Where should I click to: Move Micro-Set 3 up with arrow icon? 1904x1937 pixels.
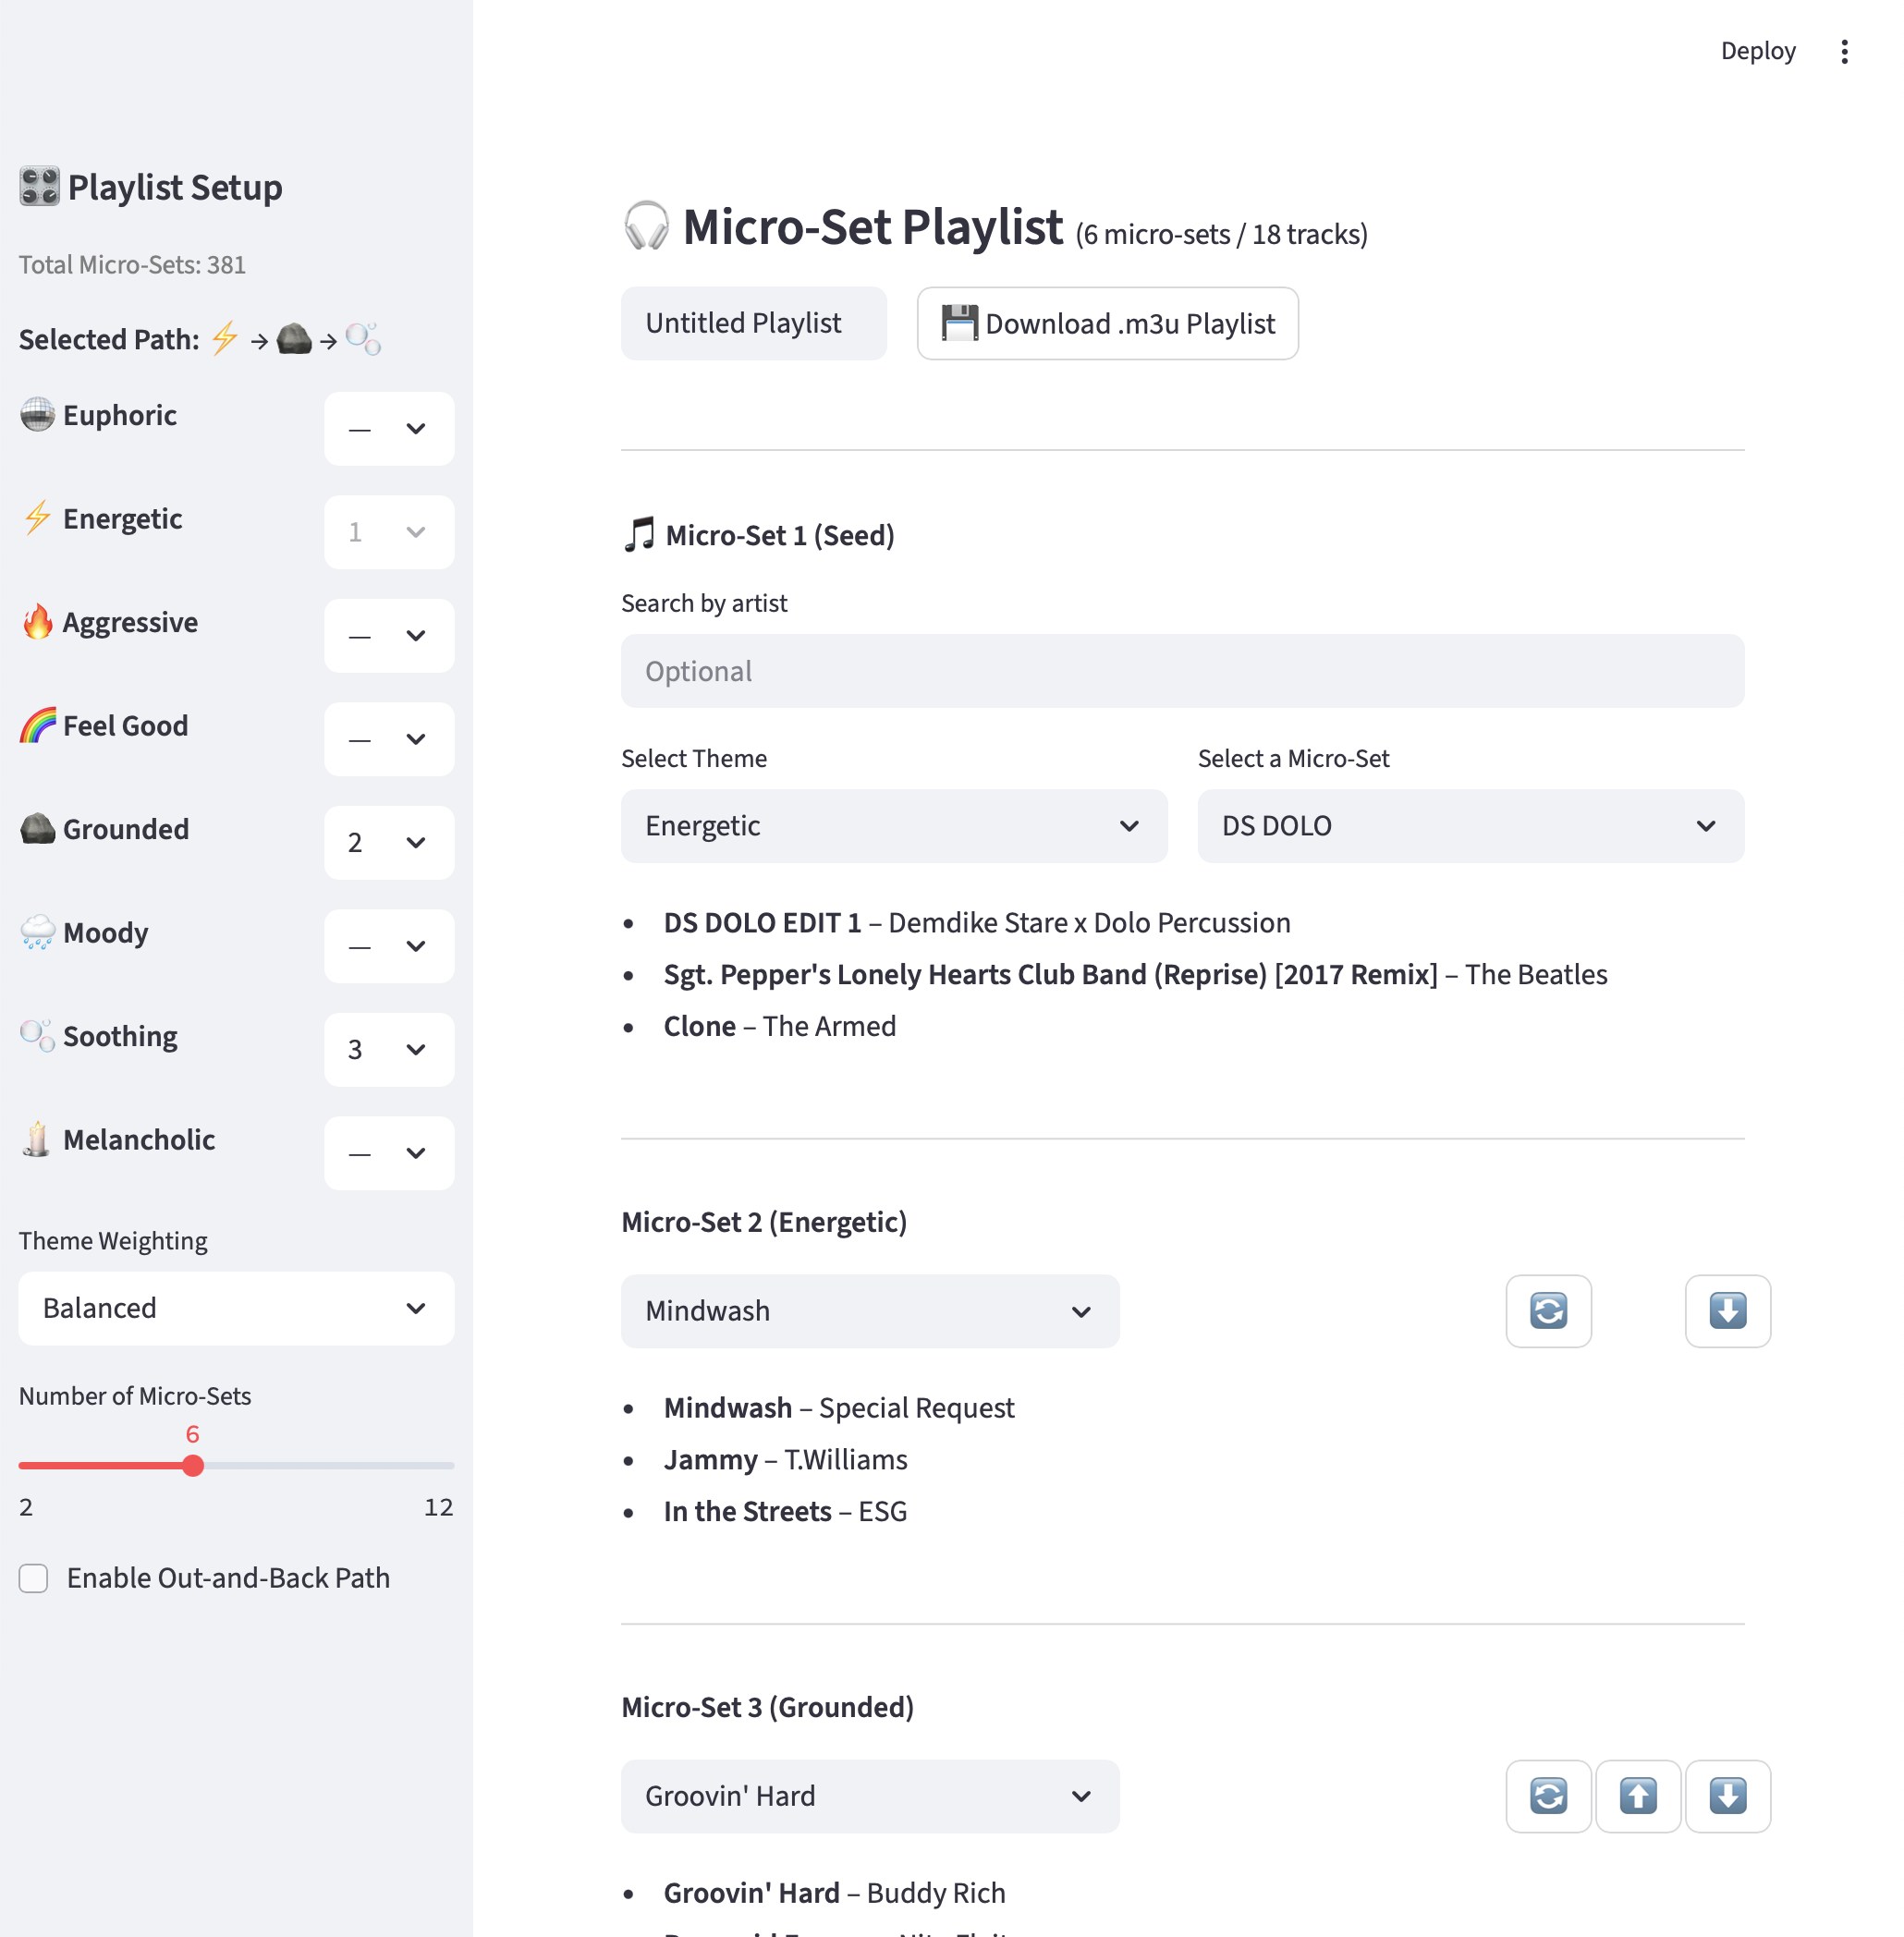coord(1637,1795)
